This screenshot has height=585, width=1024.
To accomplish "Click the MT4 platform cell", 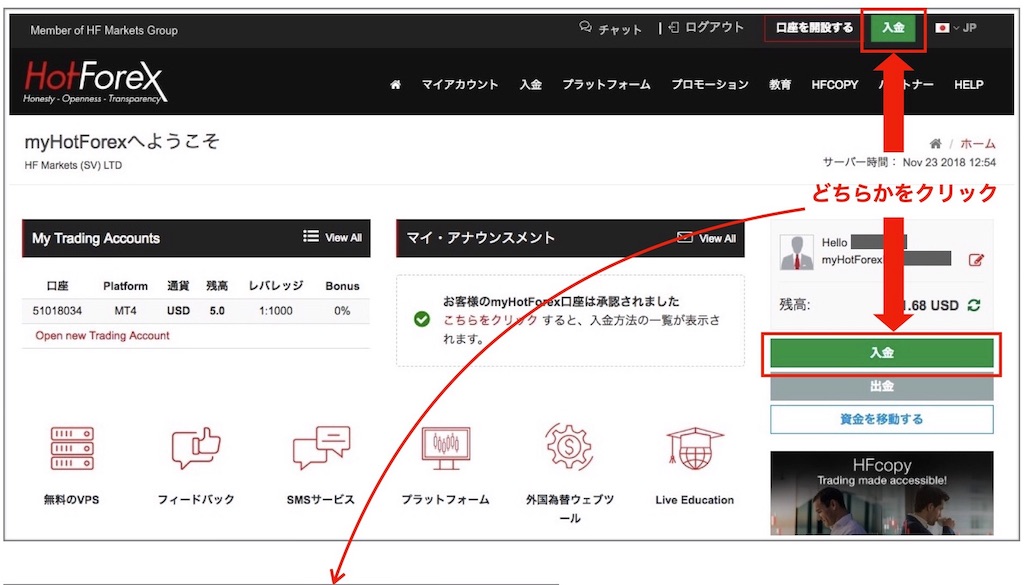I will tap(125, 311).
